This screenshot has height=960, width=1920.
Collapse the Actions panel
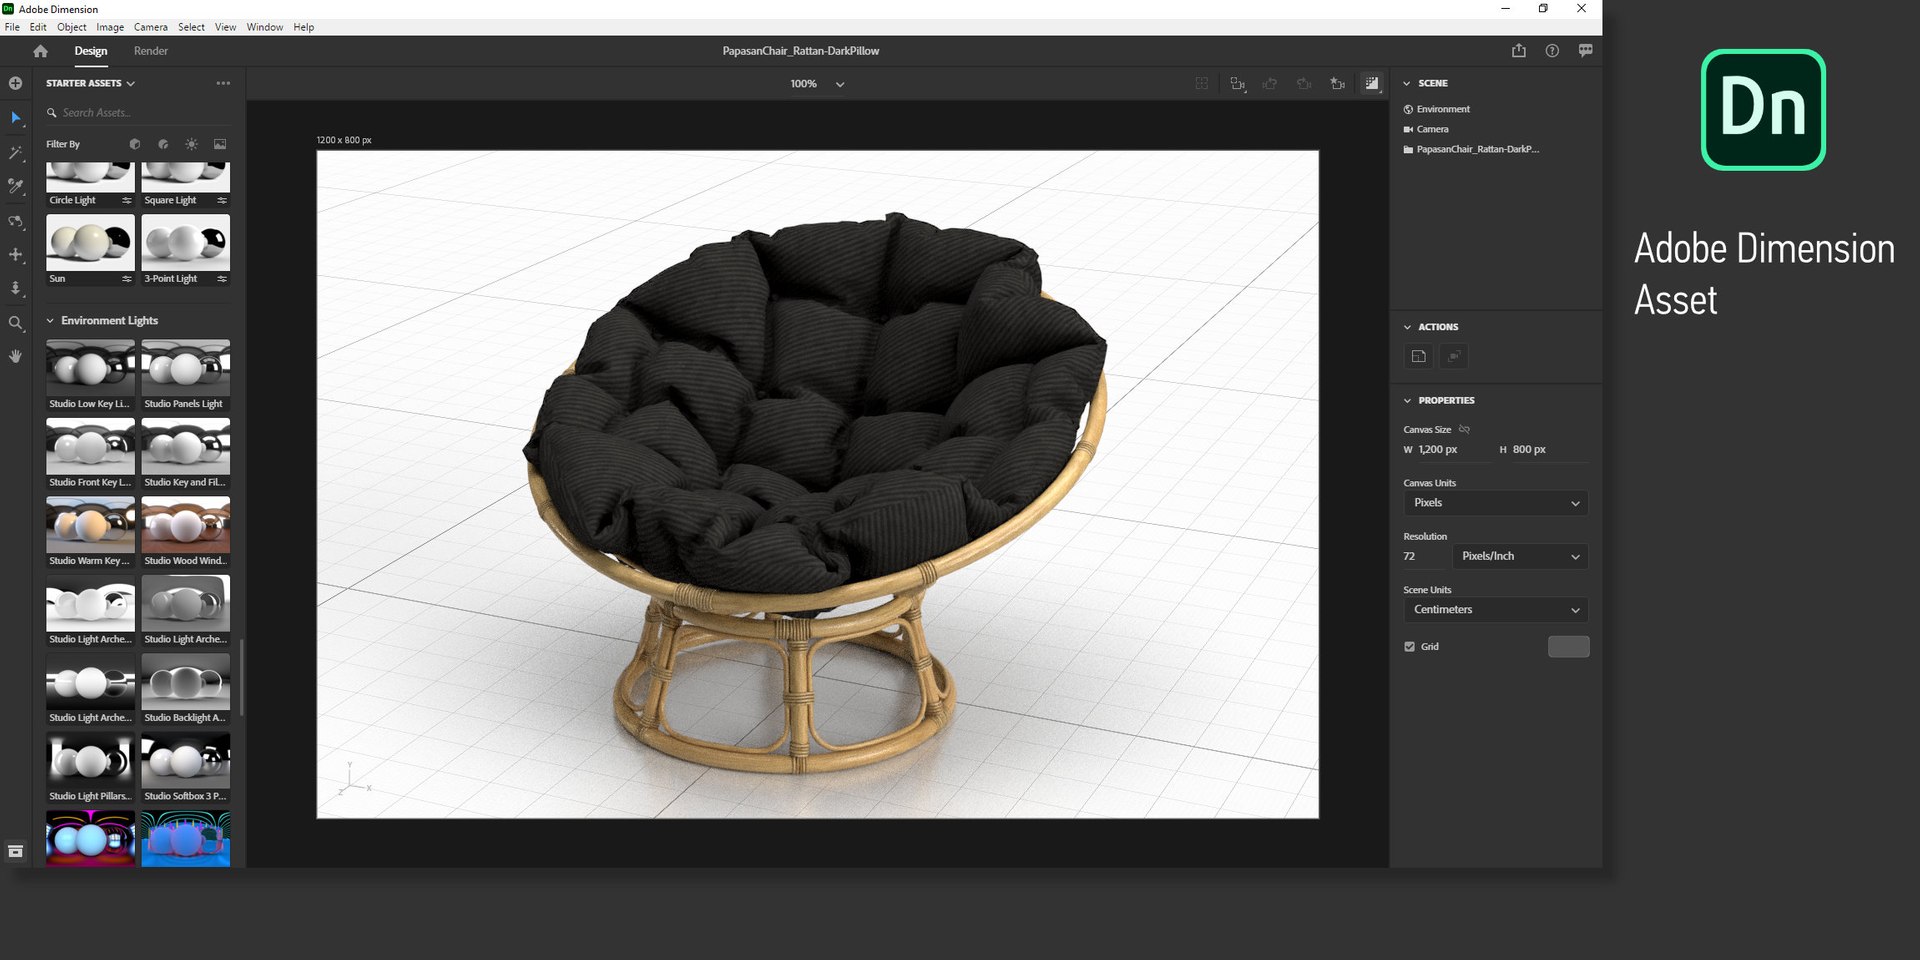pyautogui.click(x=1407, y=327)
